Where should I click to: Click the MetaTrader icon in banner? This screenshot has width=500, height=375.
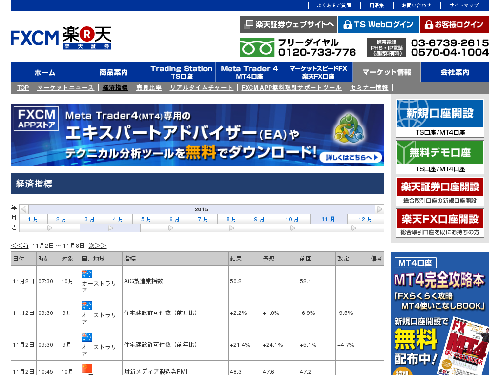click(x=348, y=128)
